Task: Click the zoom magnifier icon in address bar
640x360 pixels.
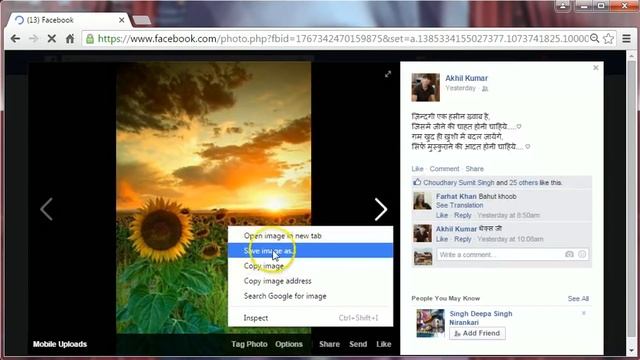Action: 595,38
